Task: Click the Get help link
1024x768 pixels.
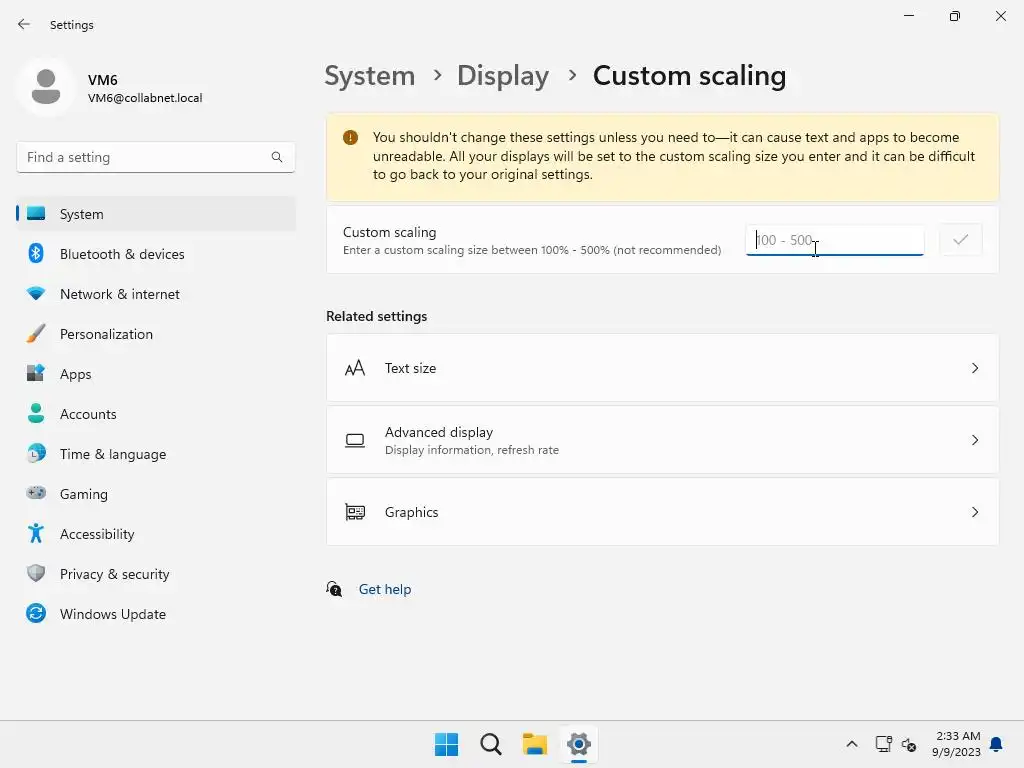Action: (385, 589)
